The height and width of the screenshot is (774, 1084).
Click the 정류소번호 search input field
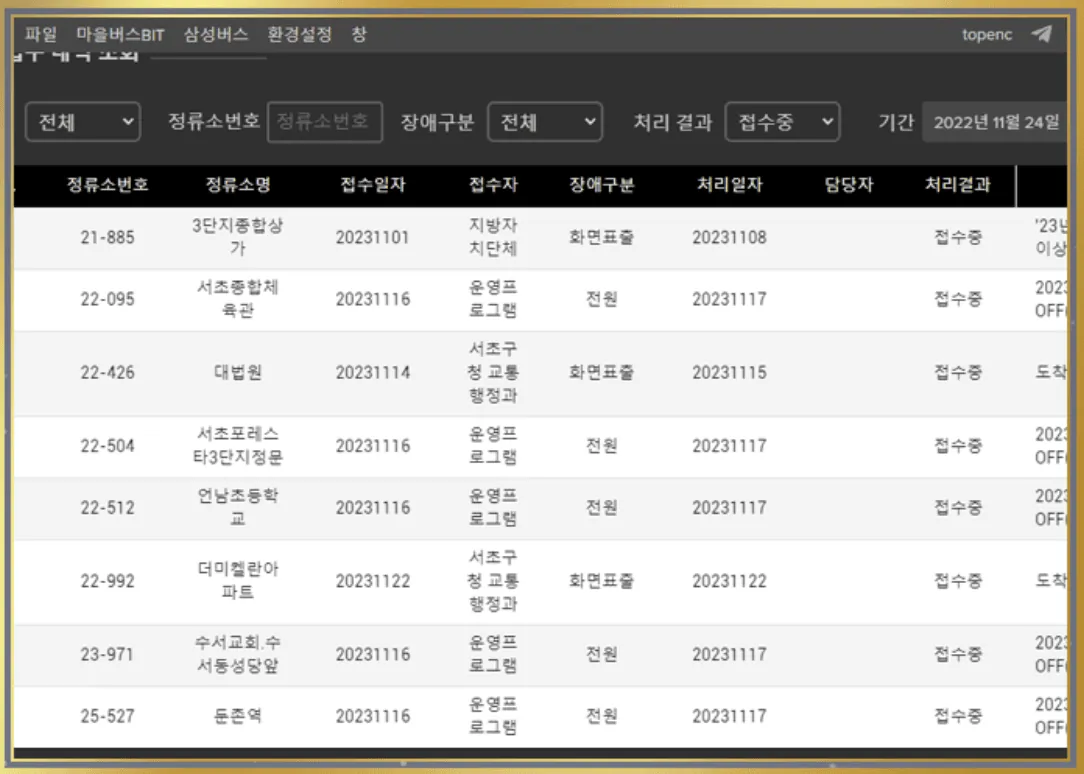click(324, 122)
